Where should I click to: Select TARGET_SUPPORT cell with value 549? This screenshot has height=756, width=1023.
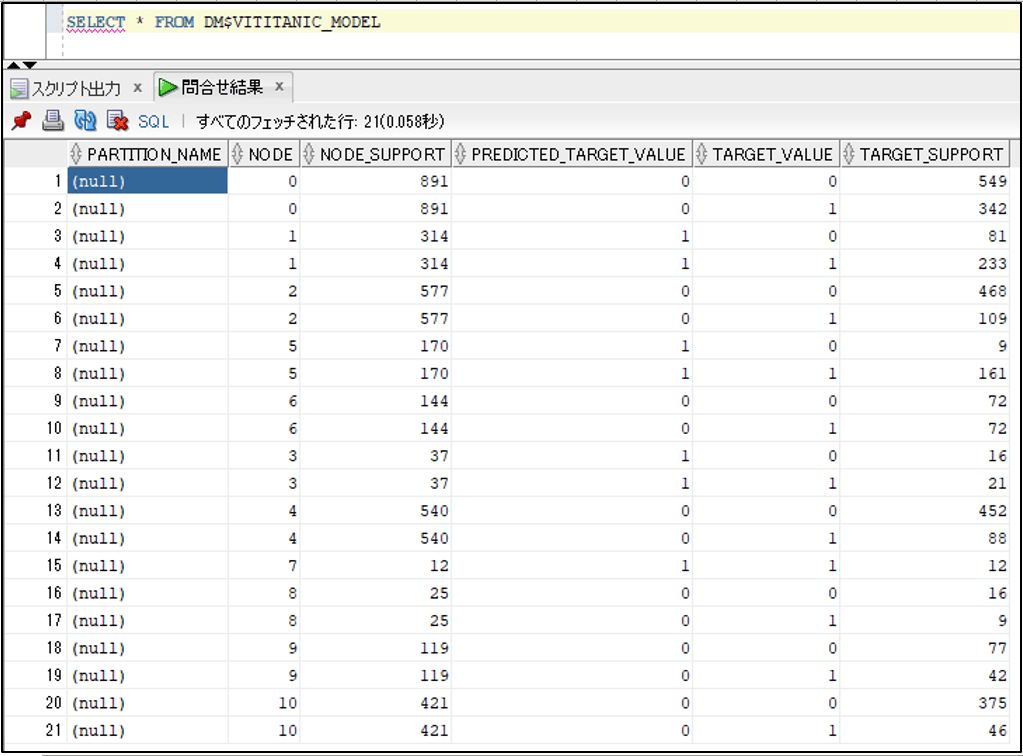(x=924, y=182)
